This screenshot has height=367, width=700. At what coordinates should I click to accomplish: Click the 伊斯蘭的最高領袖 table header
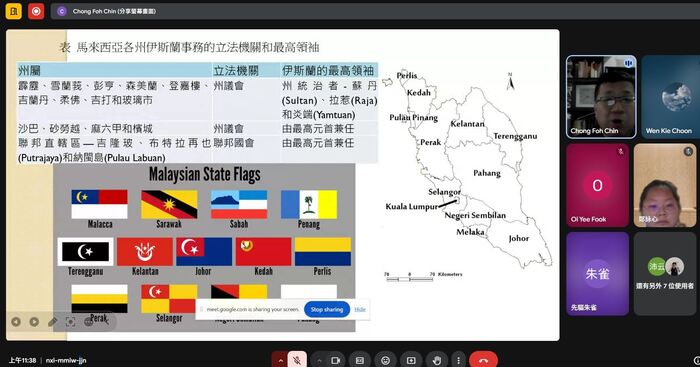click(328, 71)
